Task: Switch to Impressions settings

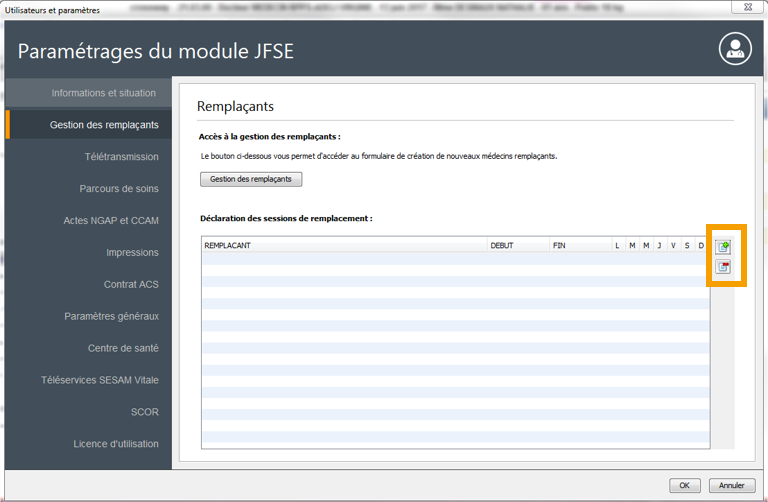Action: [x=89, y=252]
